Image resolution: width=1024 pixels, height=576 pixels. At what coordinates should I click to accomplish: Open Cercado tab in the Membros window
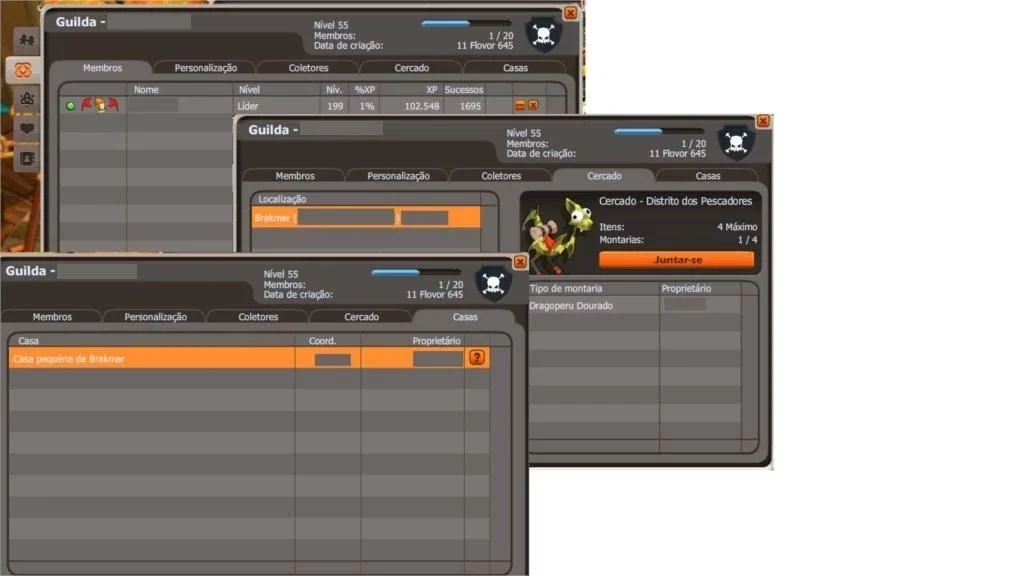tap(411, 68)
